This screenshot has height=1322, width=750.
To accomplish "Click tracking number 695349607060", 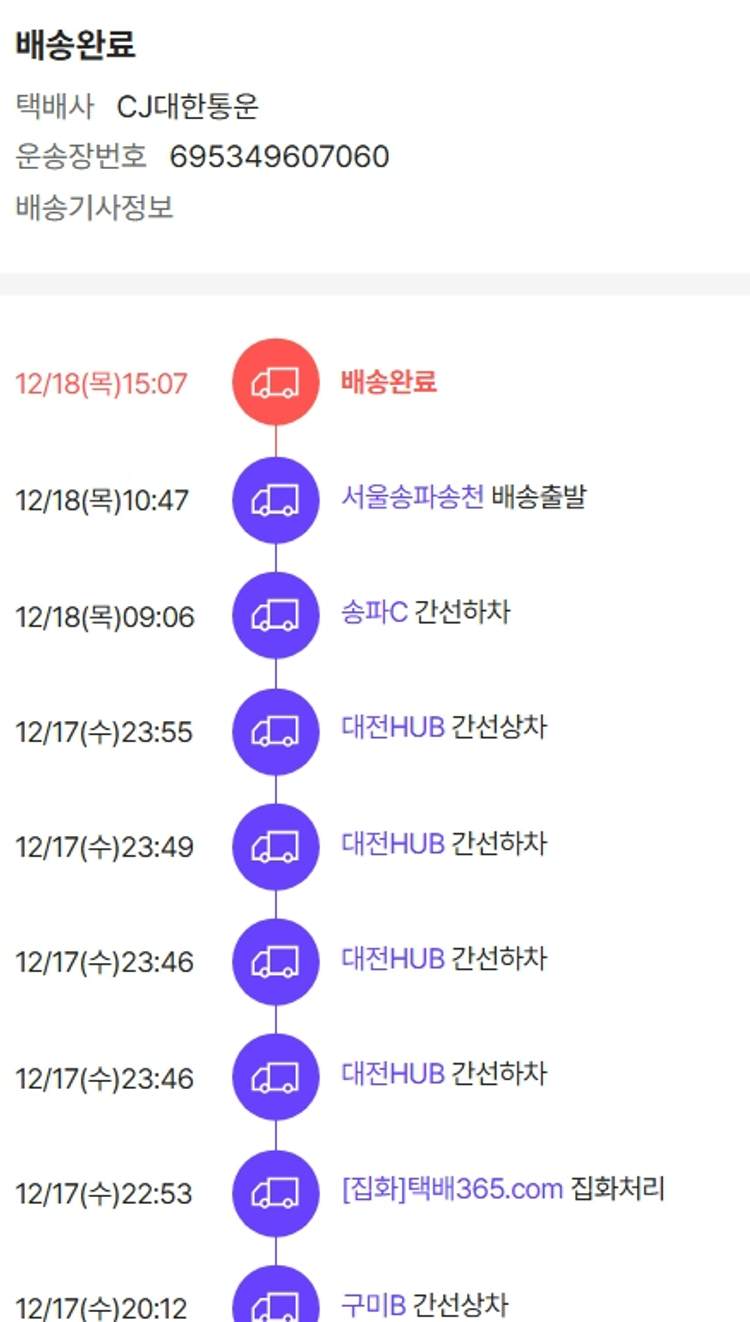I will pyautogui.click(x=279, y=157).
